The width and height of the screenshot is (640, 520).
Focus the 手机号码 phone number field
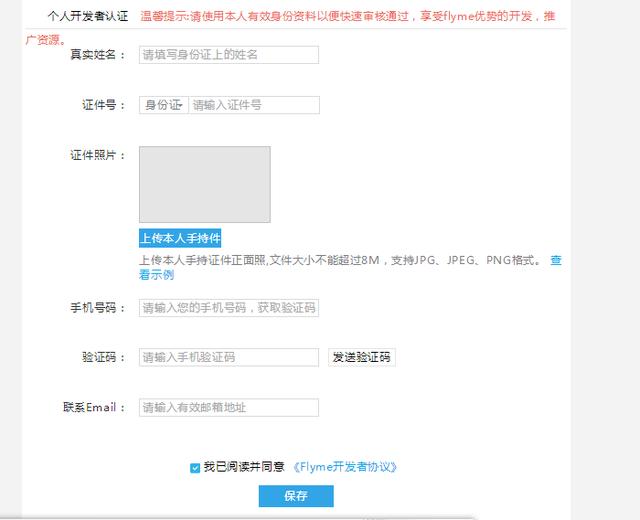coord(228,308)
